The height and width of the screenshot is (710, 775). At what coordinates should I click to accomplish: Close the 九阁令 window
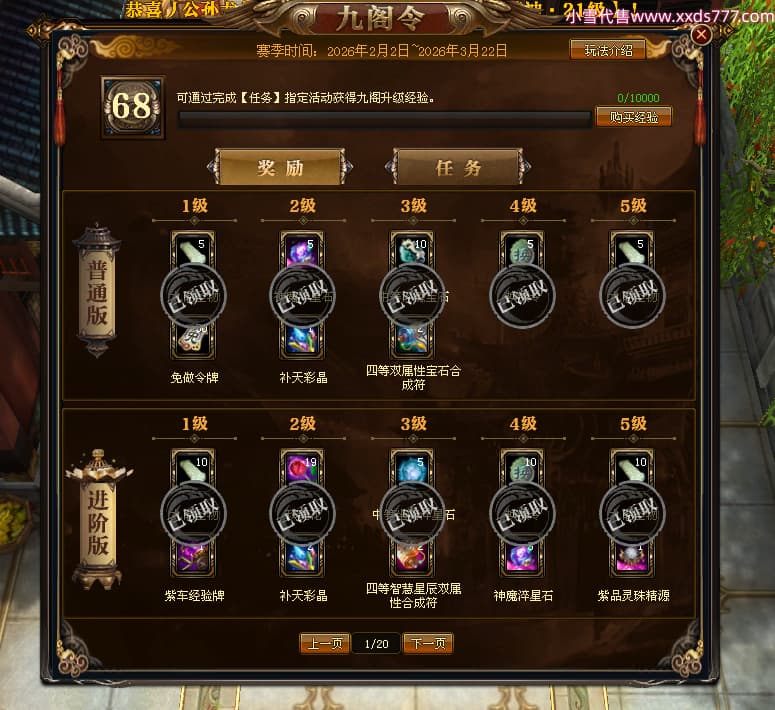[701, 34]
